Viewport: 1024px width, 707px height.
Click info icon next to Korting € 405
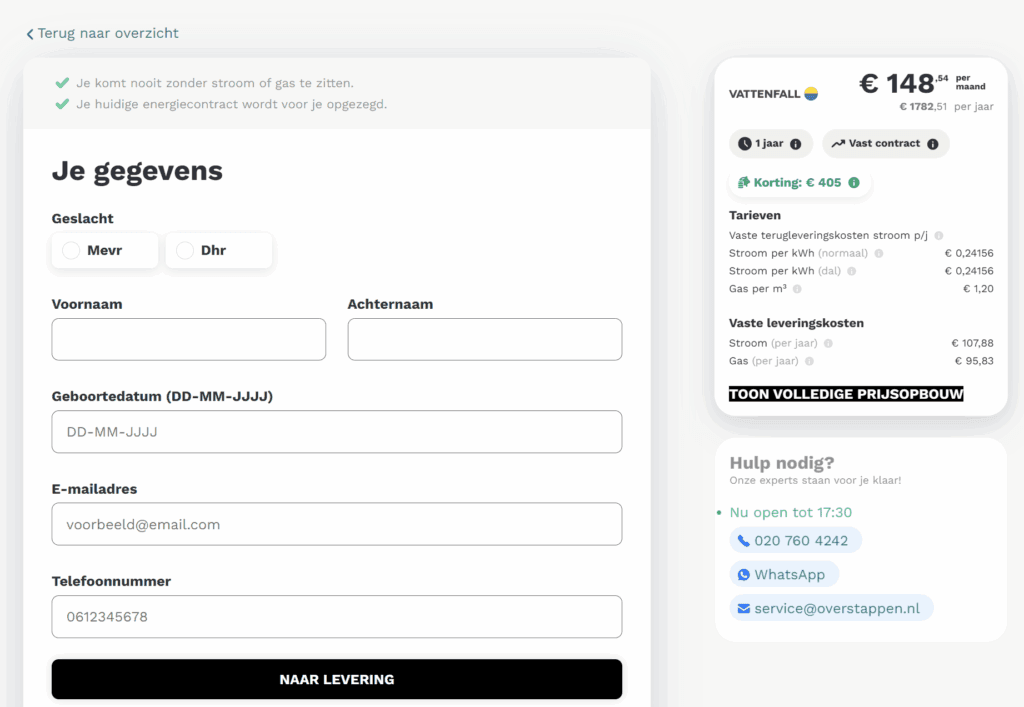point(854,183)
